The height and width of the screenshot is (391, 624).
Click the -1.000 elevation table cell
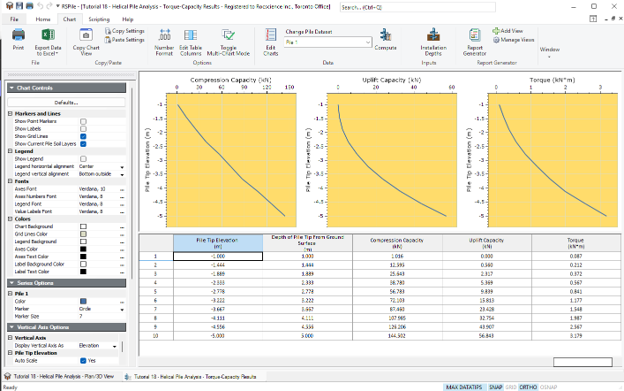click(218, 256)
